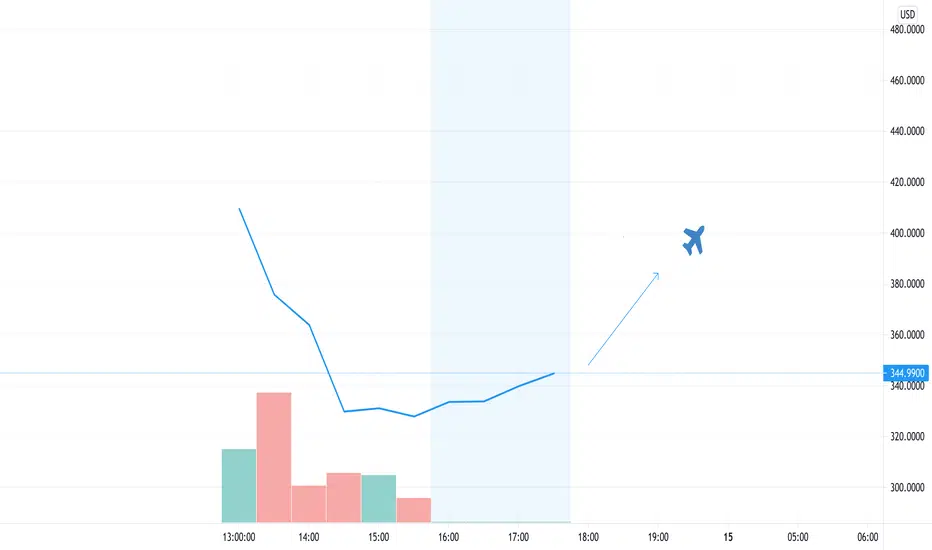Image resolution: width=932 pixels, height=550 pixels.
Task: Click the price line's starting peak
Action: point(239,209)
